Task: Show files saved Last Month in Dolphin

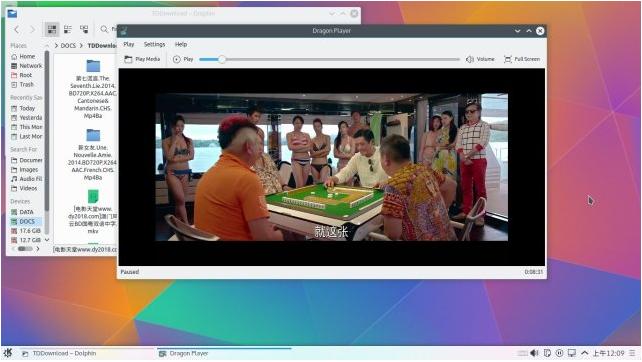Action: (27, 137)
